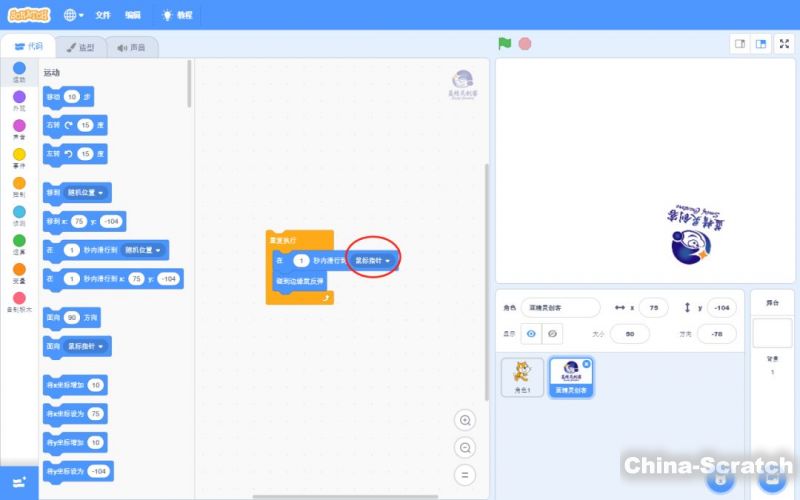The width and height of the screenshot is (800, 500).
Task: Open the 文件 menu
Action: tap(103, 15)
